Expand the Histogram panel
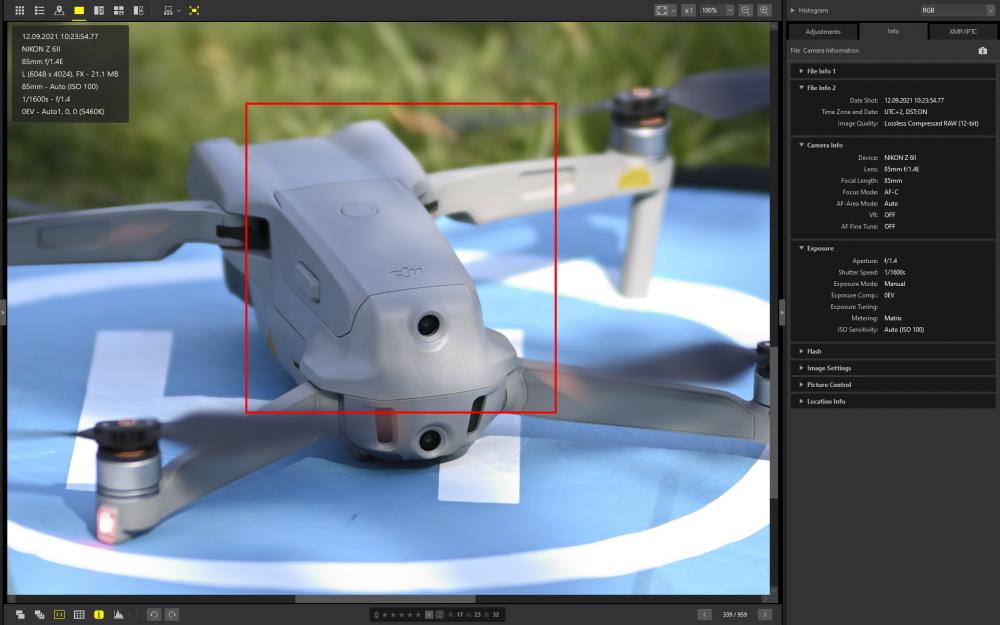The height and width of the screenshot is (625, 1000). 793,10
